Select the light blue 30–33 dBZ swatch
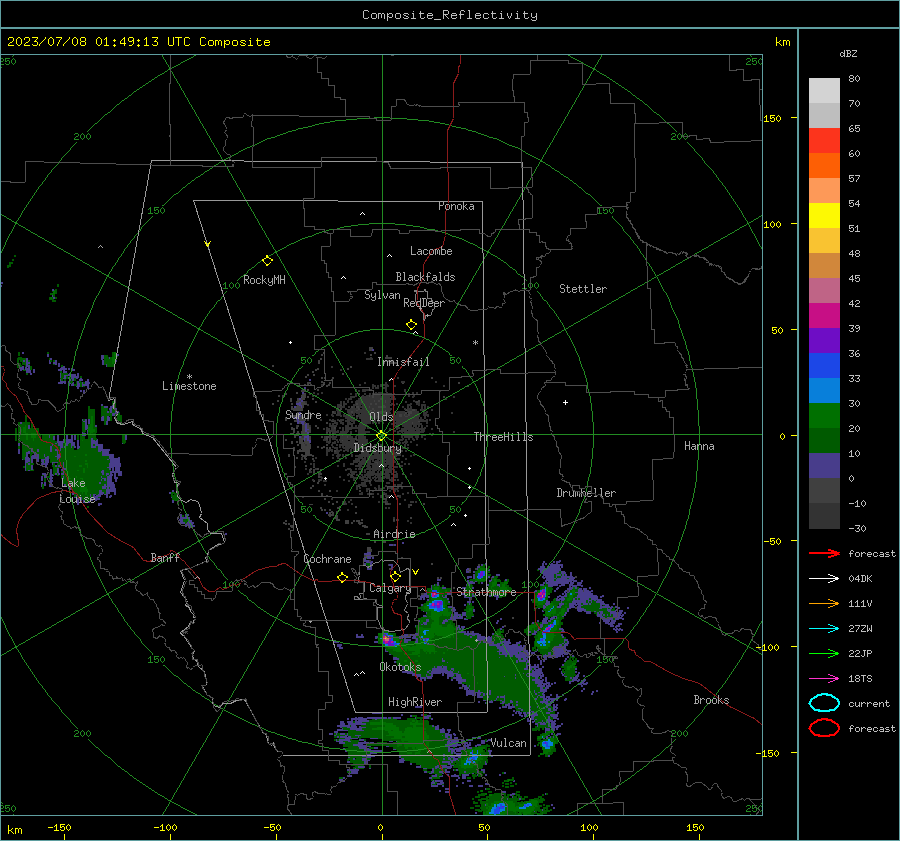Screen dimensions: 900x841 point(824,390)
